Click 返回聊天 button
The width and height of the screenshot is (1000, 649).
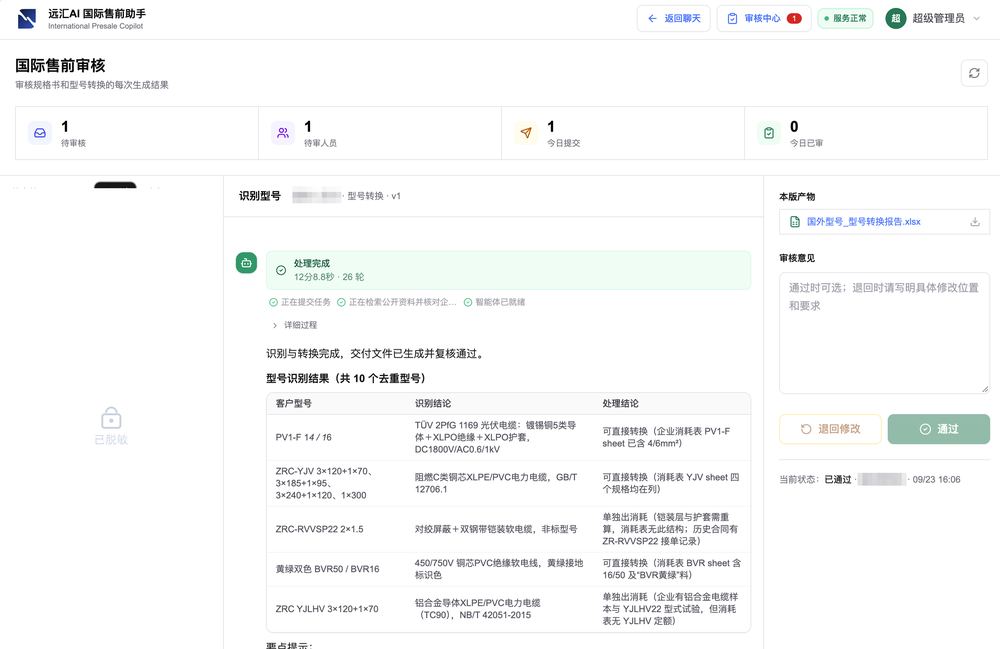(673, 18)
